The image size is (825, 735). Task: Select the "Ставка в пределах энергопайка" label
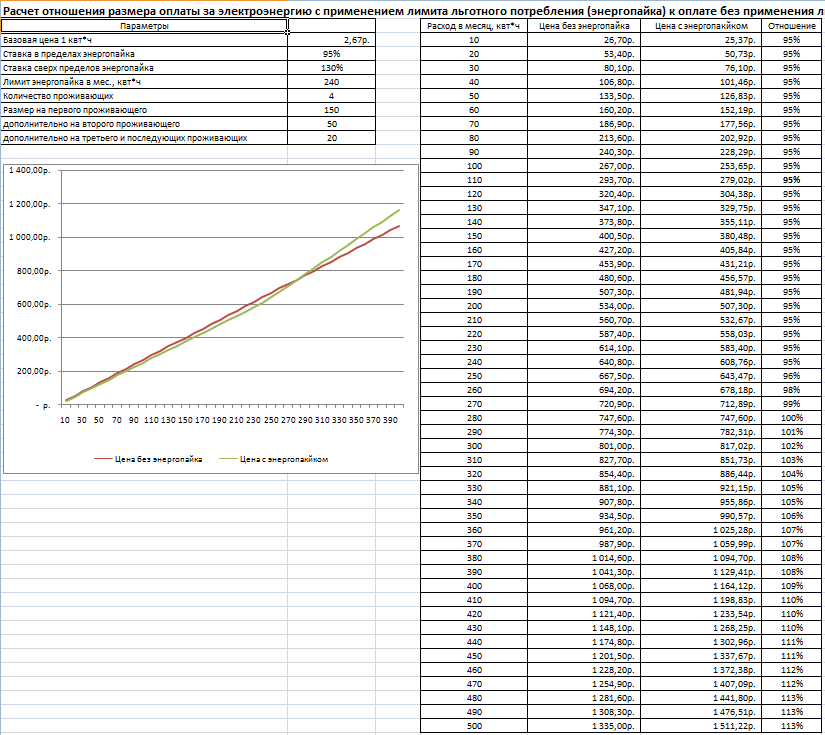(144, 54)
